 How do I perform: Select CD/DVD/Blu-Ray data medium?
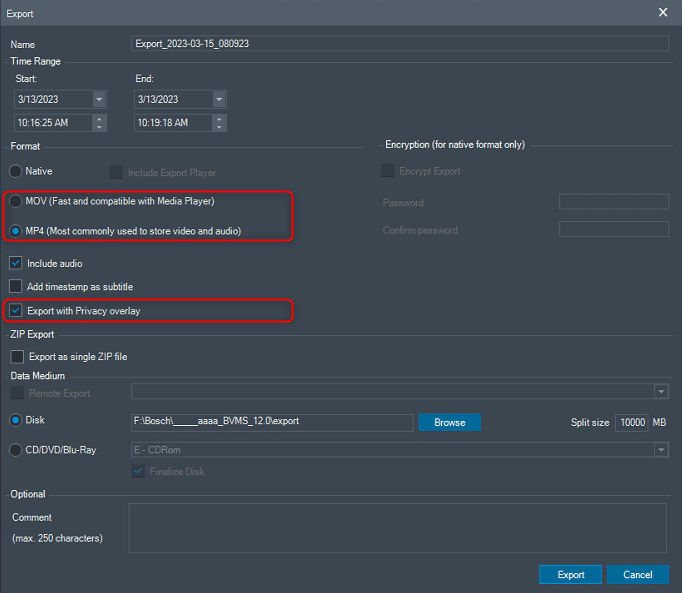[16, 450]
